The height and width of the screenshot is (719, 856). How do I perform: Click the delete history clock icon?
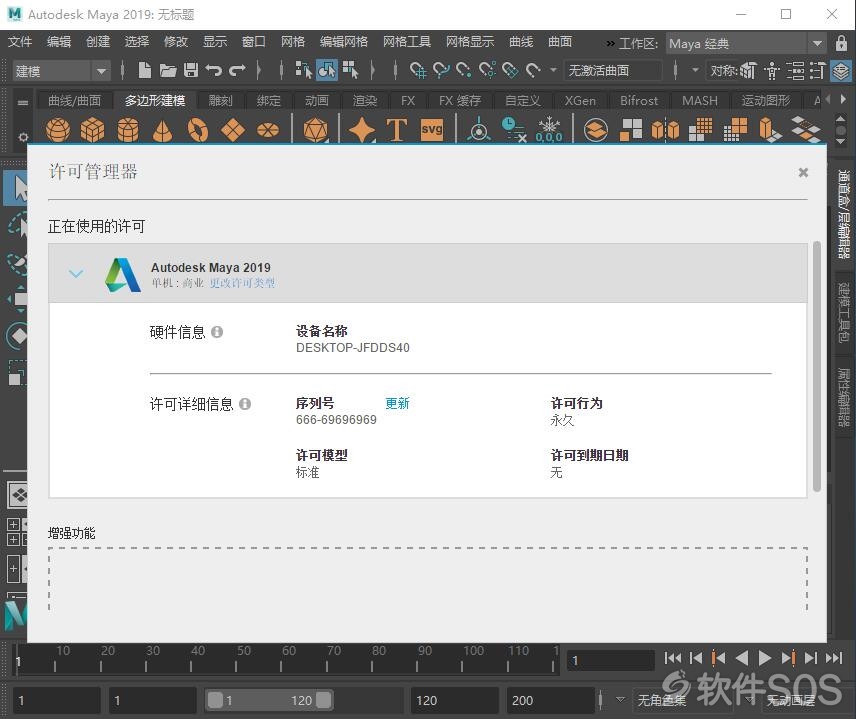coord(513,130)
